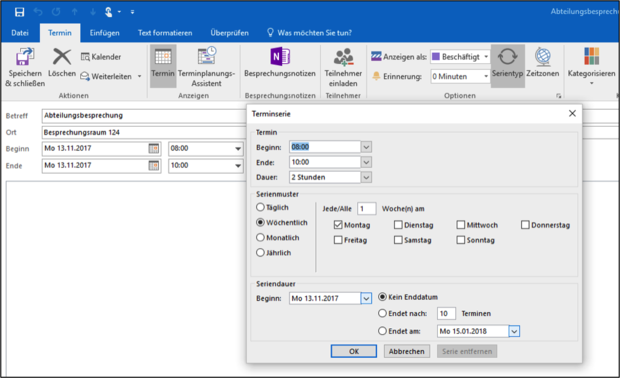Expand the Dauer 2 Stunden dropdown
The image size is (620, 378).
pyautogui.click(x=366, y=177)
